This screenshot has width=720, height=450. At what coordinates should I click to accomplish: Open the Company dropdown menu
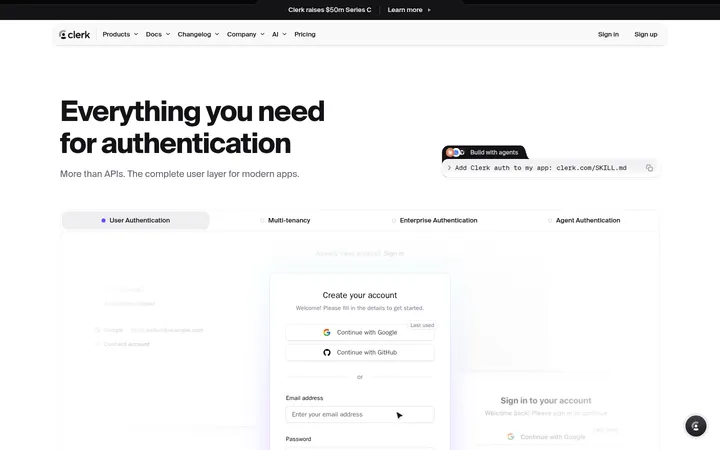click(246, 34)
